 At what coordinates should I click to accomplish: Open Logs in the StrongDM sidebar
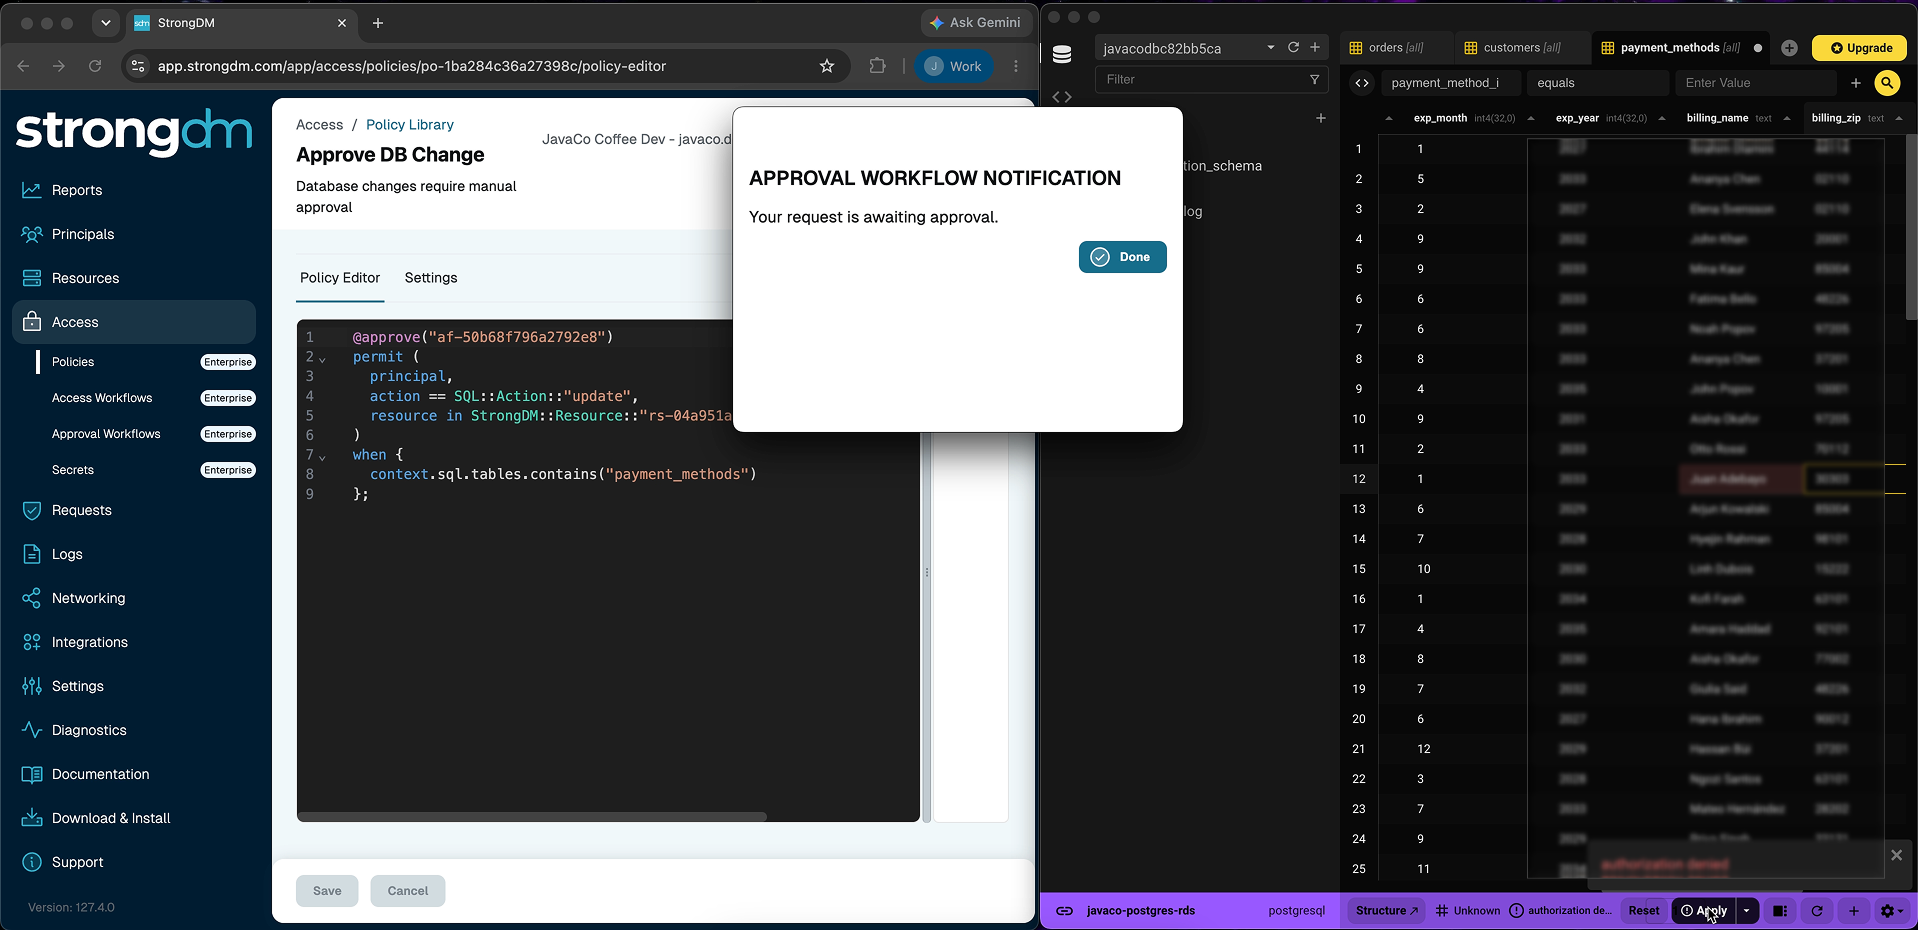click(67, 554)
